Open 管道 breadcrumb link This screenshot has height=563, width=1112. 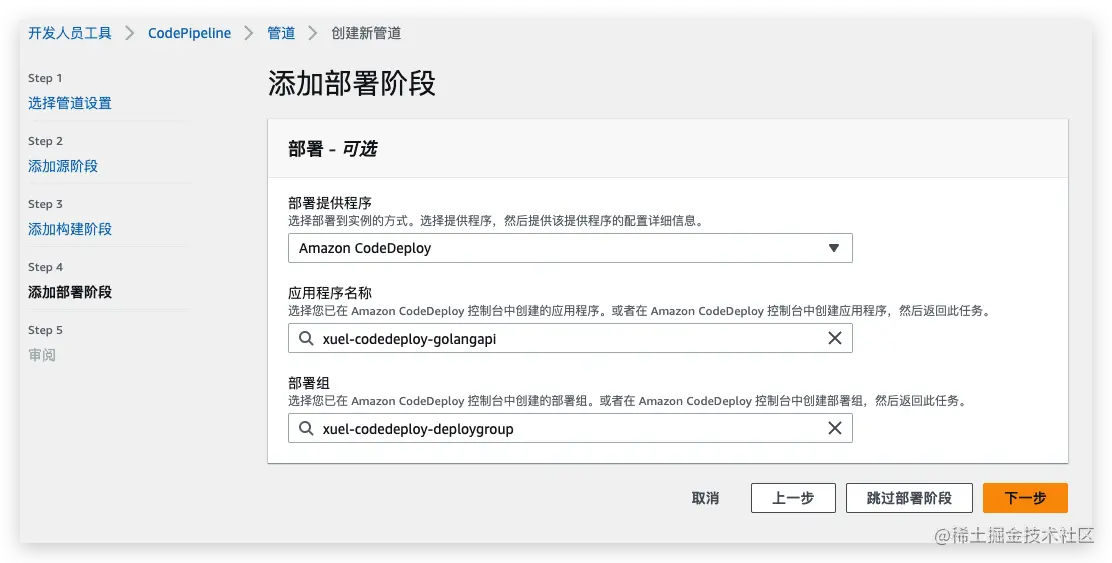pos(281,33)
